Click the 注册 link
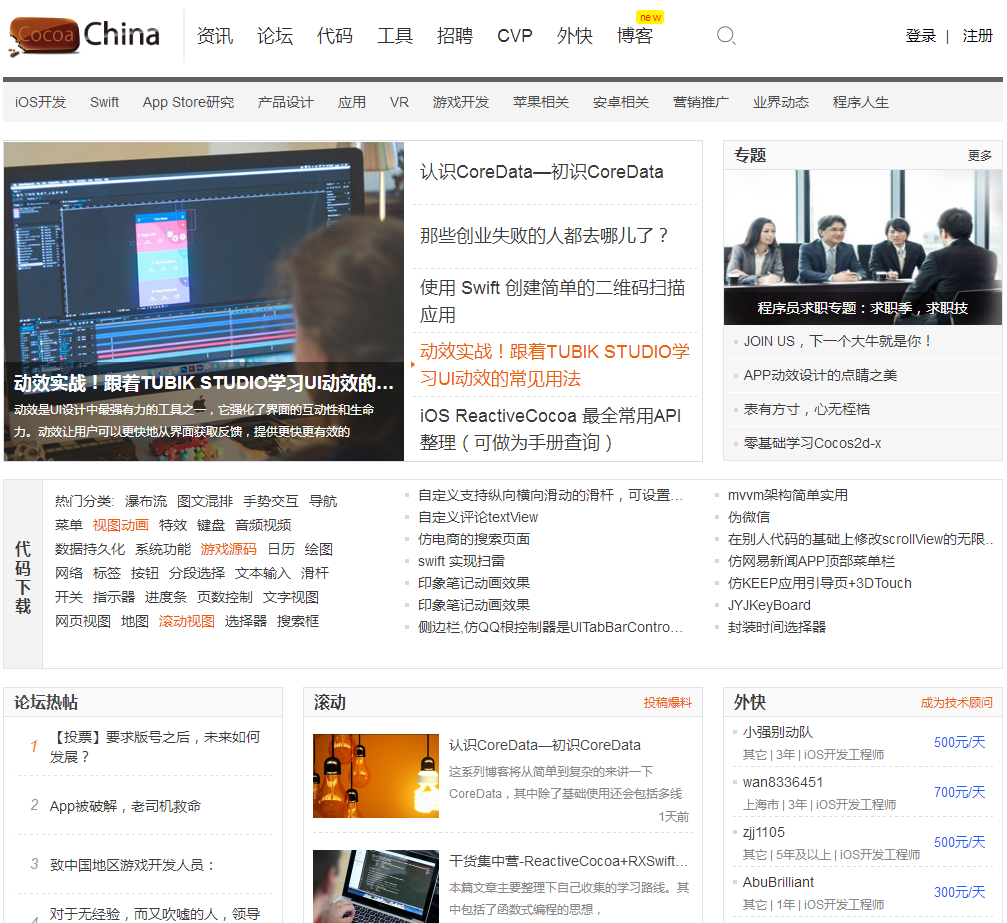This screenshot has height=923, width=1007. 977,36
